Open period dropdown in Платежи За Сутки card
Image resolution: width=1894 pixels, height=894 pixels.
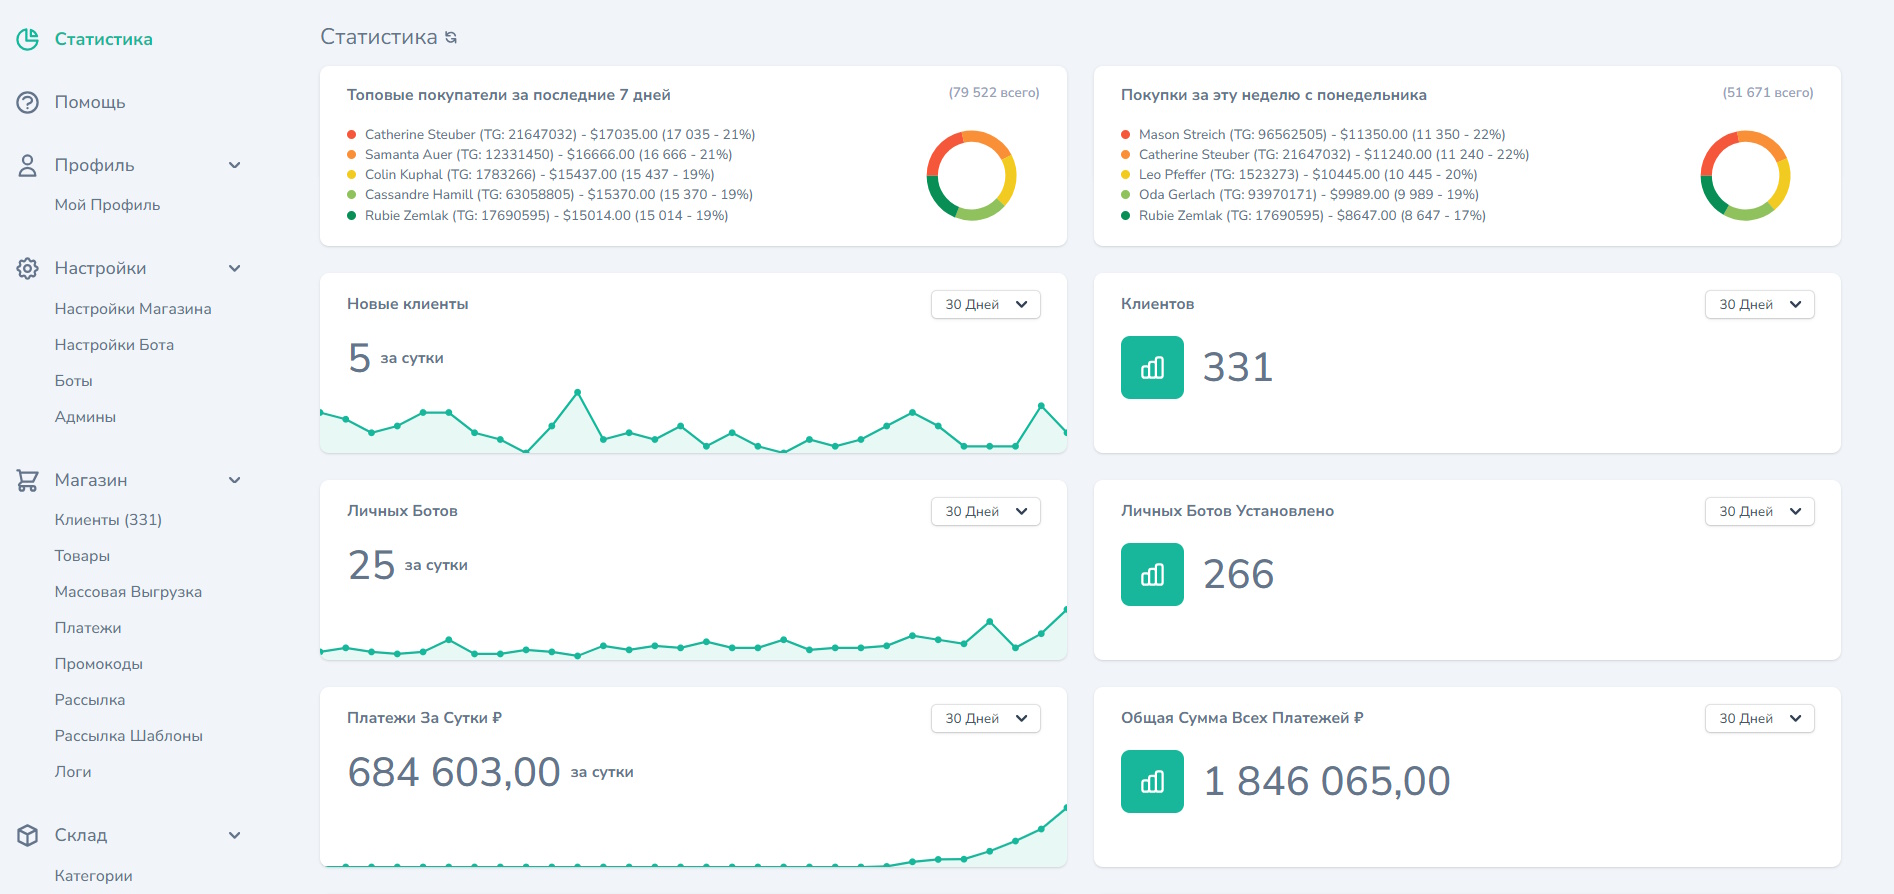tap(985, 719)
